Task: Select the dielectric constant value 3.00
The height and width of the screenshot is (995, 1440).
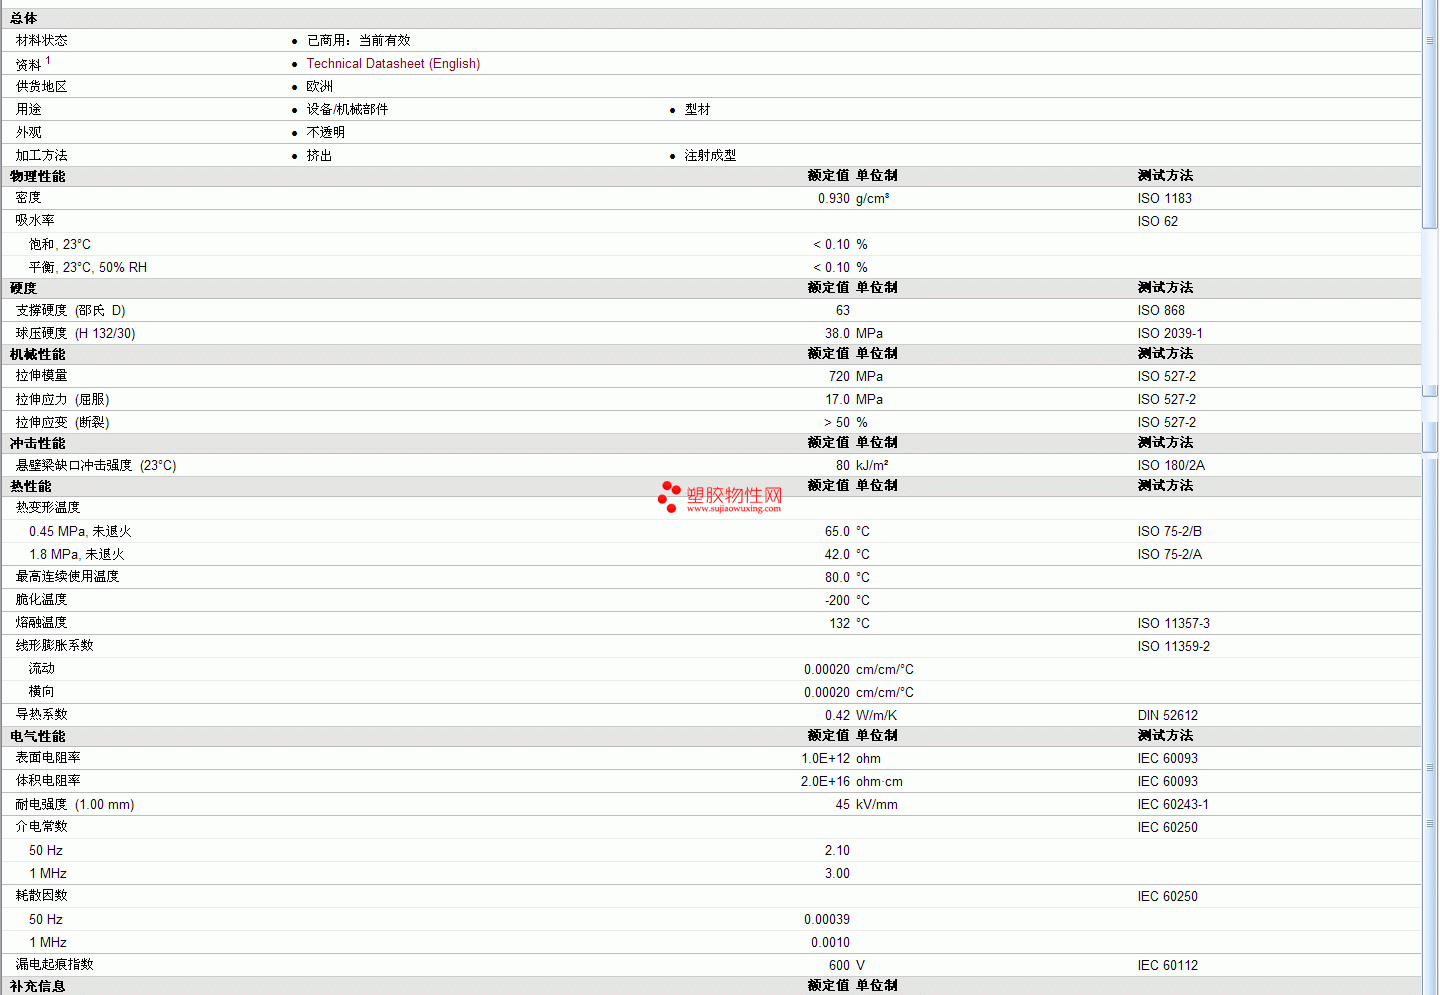Action: 837,873
